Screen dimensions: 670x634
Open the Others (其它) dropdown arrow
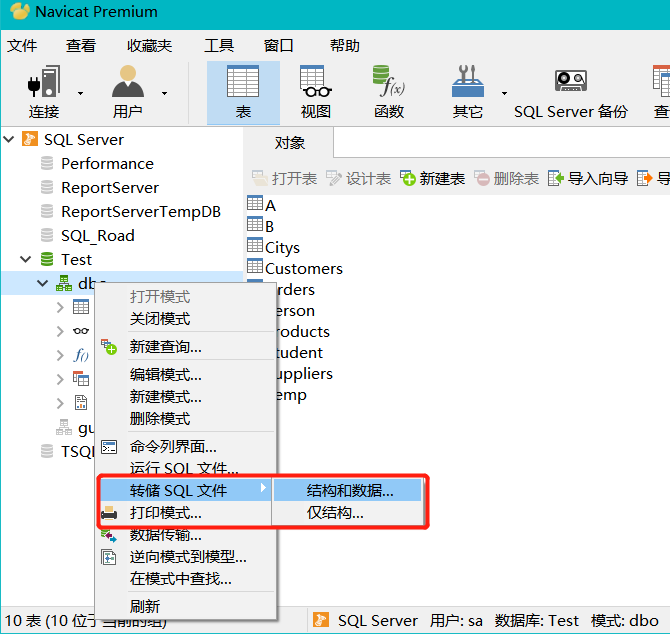(x=504, y=93)
